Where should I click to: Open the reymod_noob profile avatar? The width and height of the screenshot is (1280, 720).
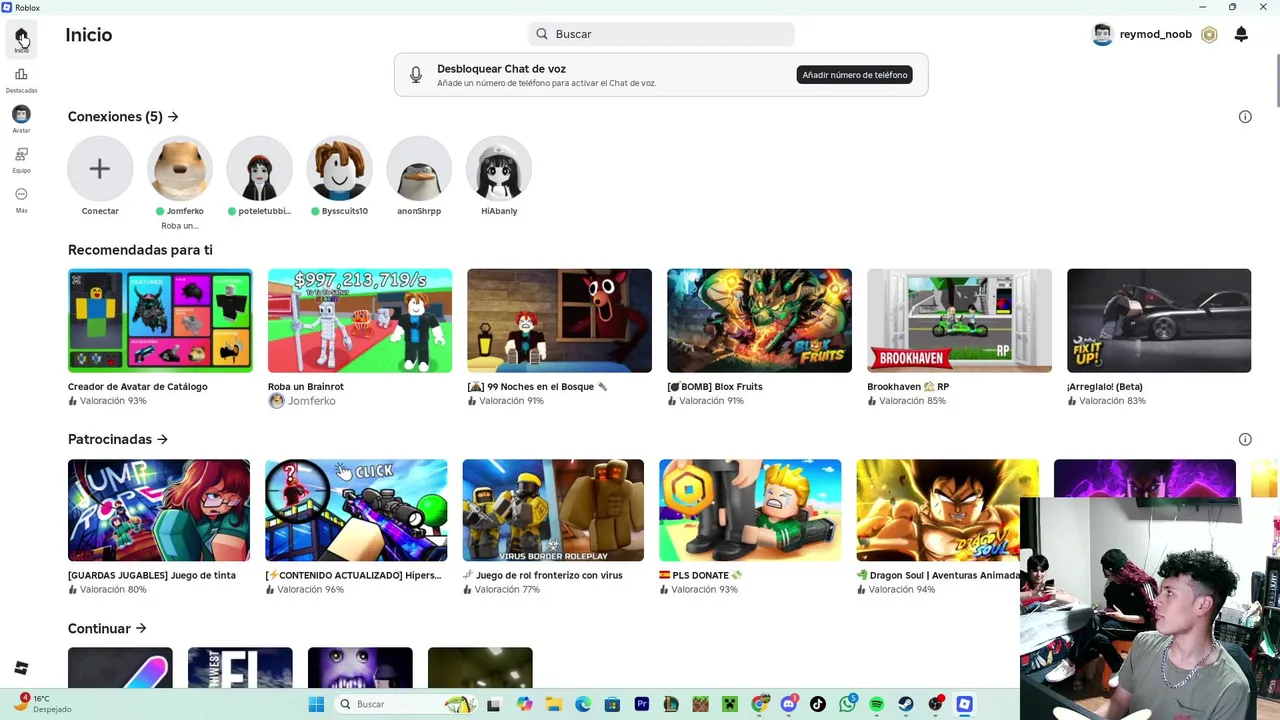point(1102,34)
